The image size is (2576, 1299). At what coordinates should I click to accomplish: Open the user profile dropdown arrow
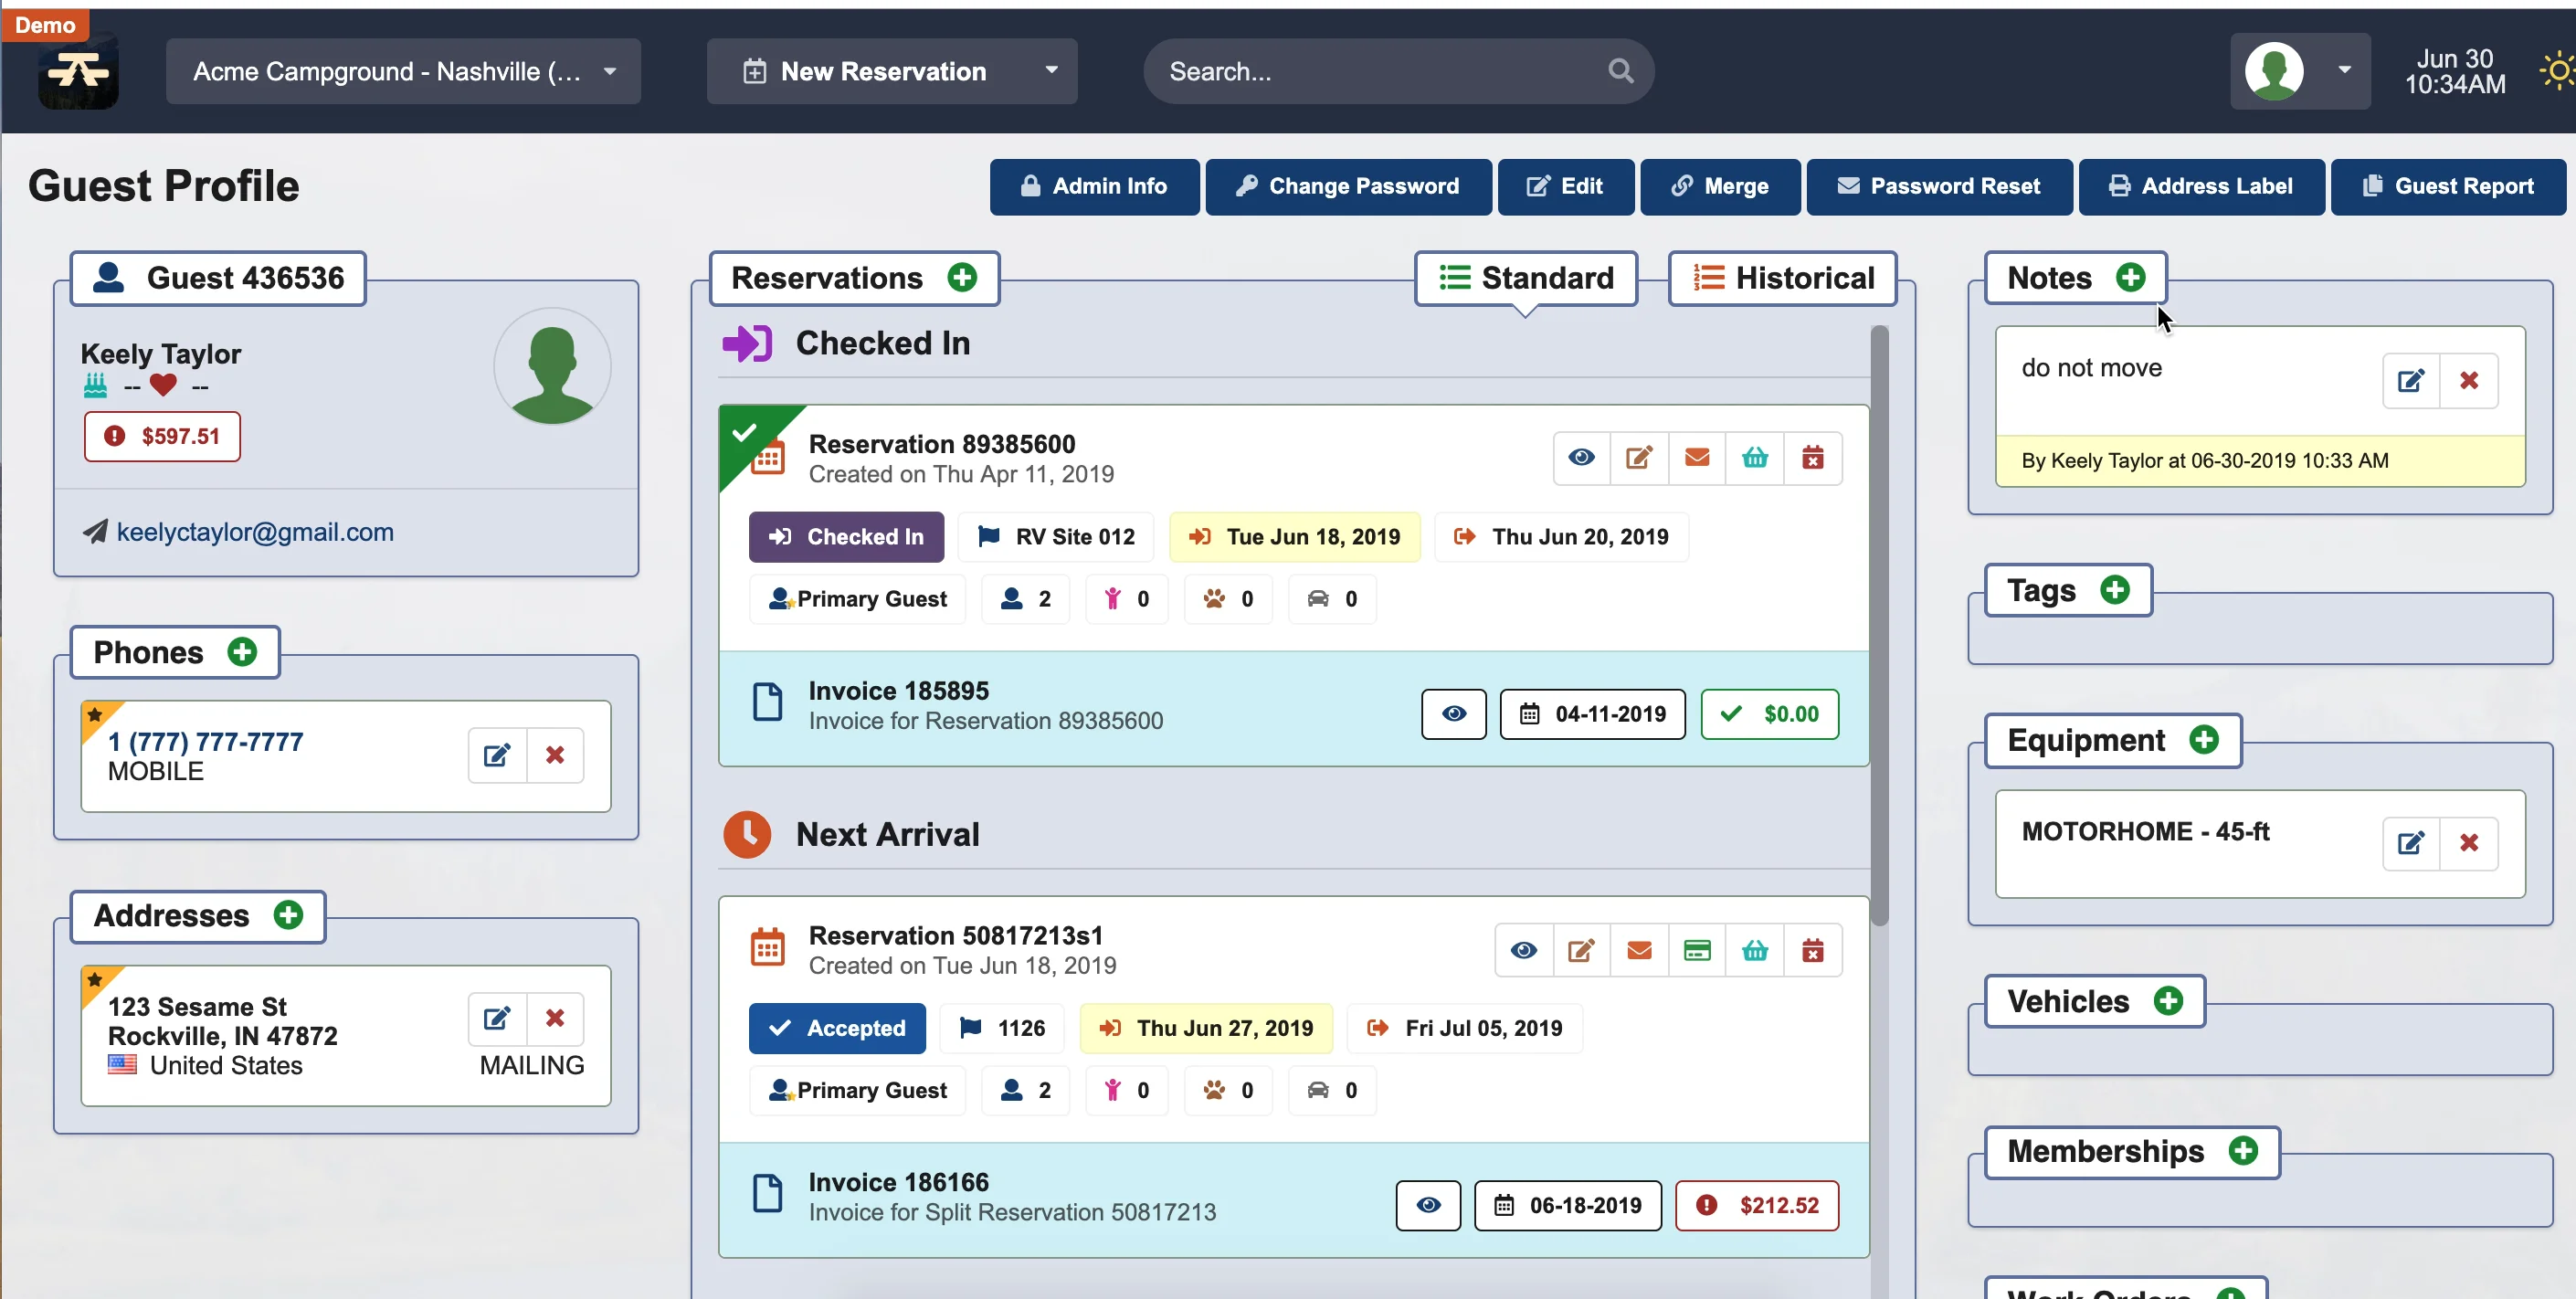(2345, 70)
